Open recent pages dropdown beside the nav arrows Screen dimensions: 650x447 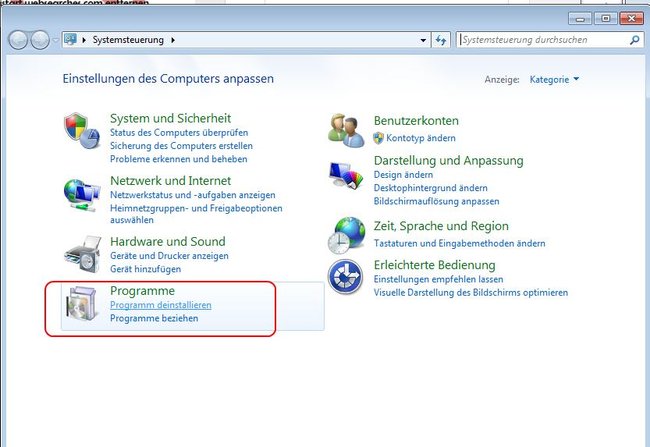point(56,40)
